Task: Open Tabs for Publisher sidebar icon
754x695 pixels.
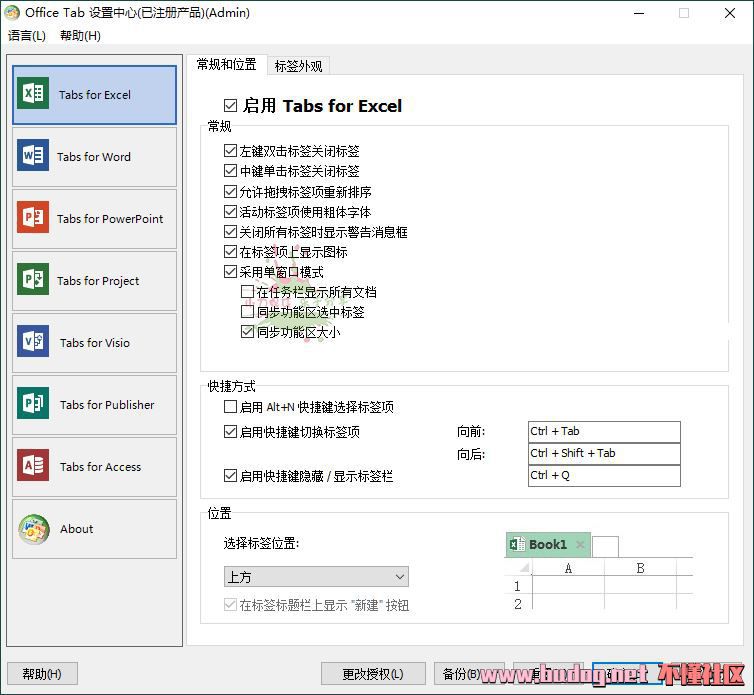Action: coord(33,405)
